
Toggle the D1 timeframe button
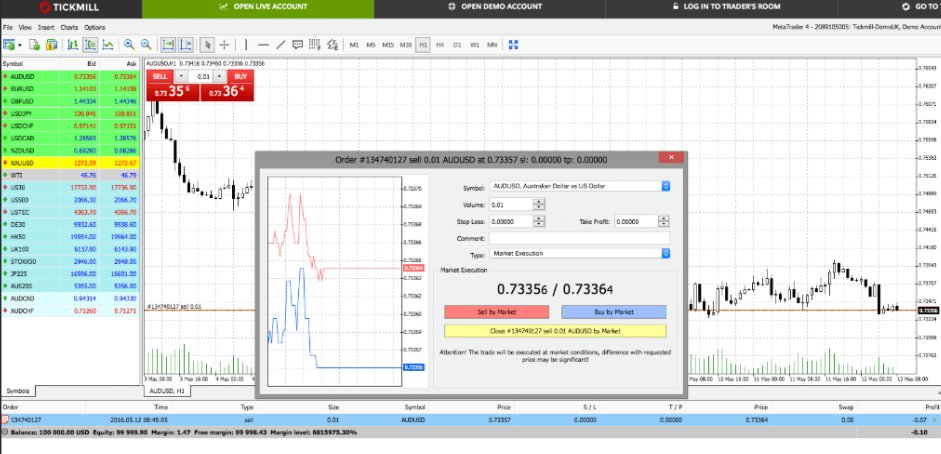pos(457,45)
